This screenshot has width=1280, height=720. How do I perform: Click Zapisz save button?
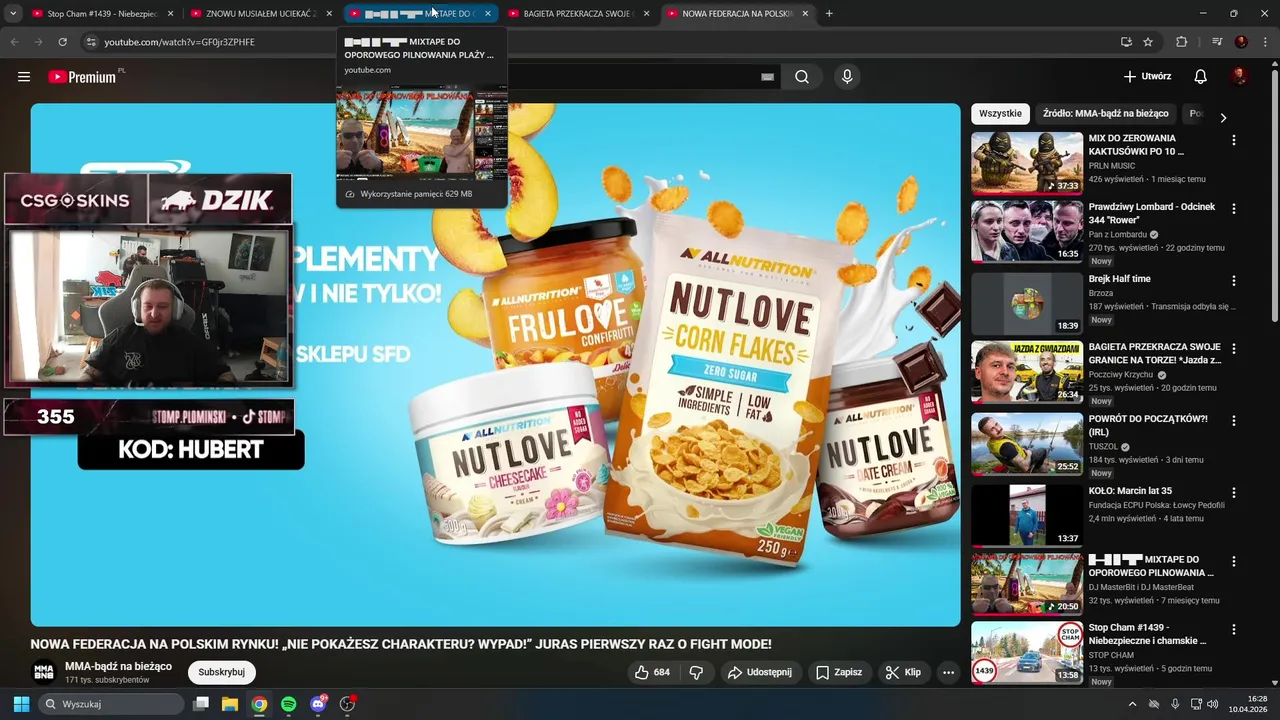point(838,672)
